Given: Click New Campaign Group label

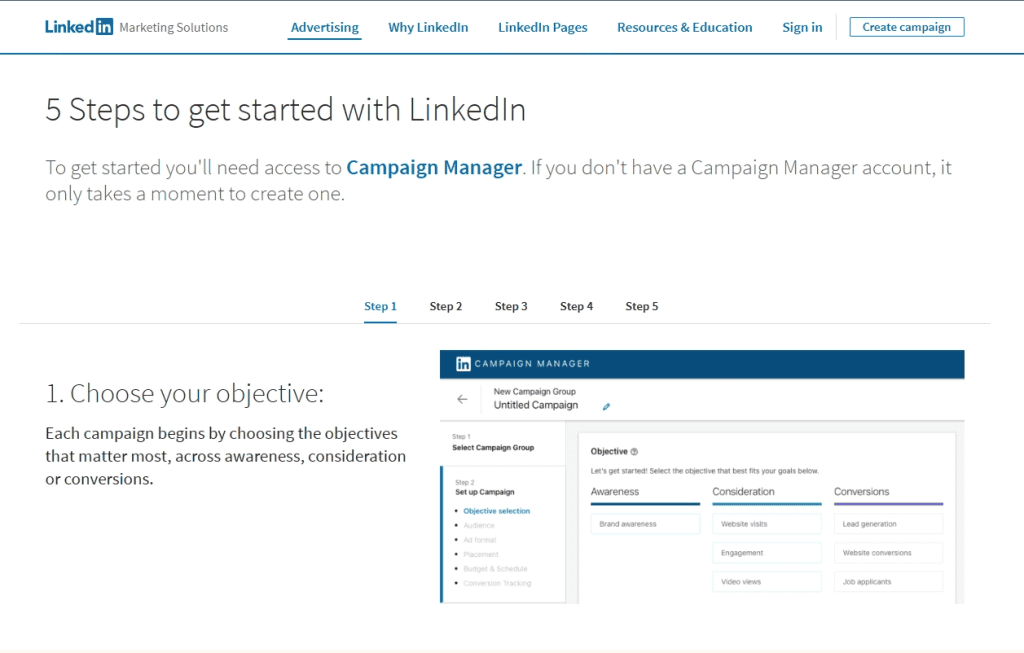Looking at the screenshot, I should (534, 391).
